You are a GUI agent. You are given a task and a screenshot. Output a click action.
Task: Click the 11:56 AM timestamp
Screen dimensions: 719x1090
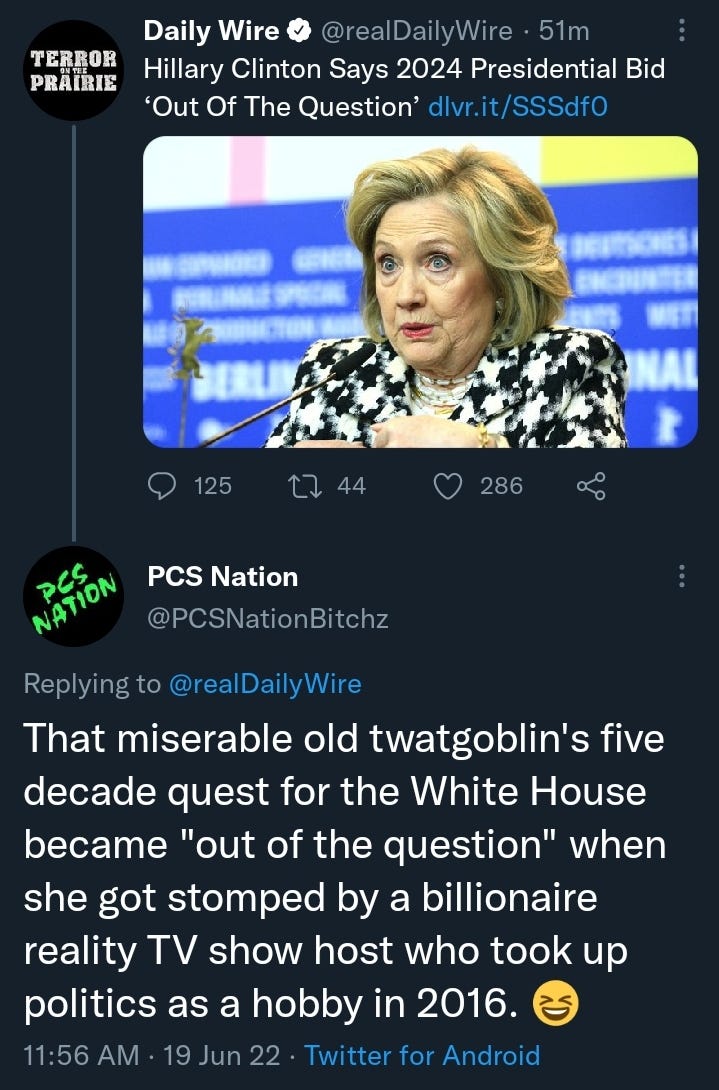click(81, 1055)
